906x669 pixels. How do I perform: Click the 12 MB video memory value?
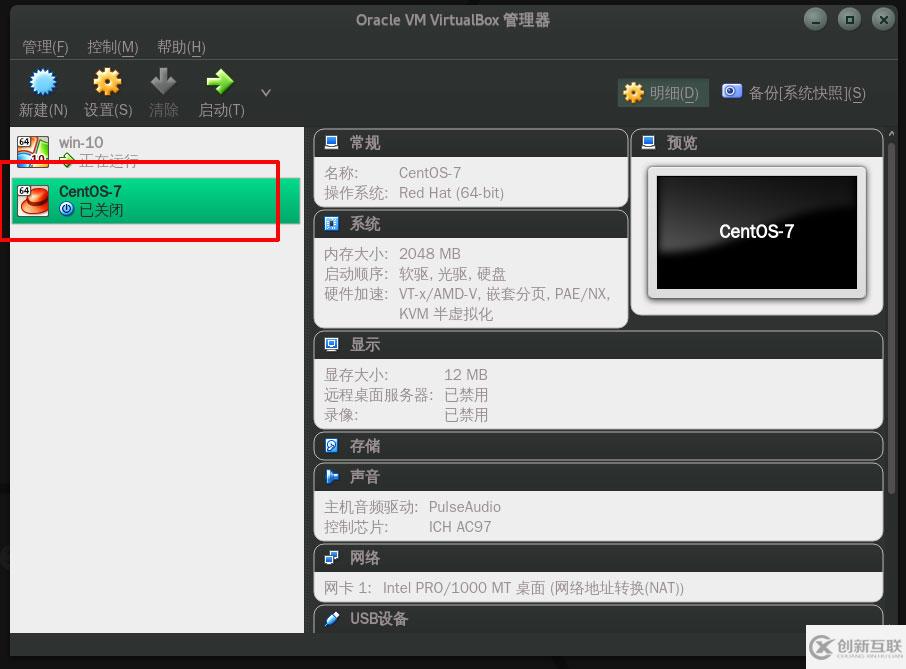click(466, 374)
